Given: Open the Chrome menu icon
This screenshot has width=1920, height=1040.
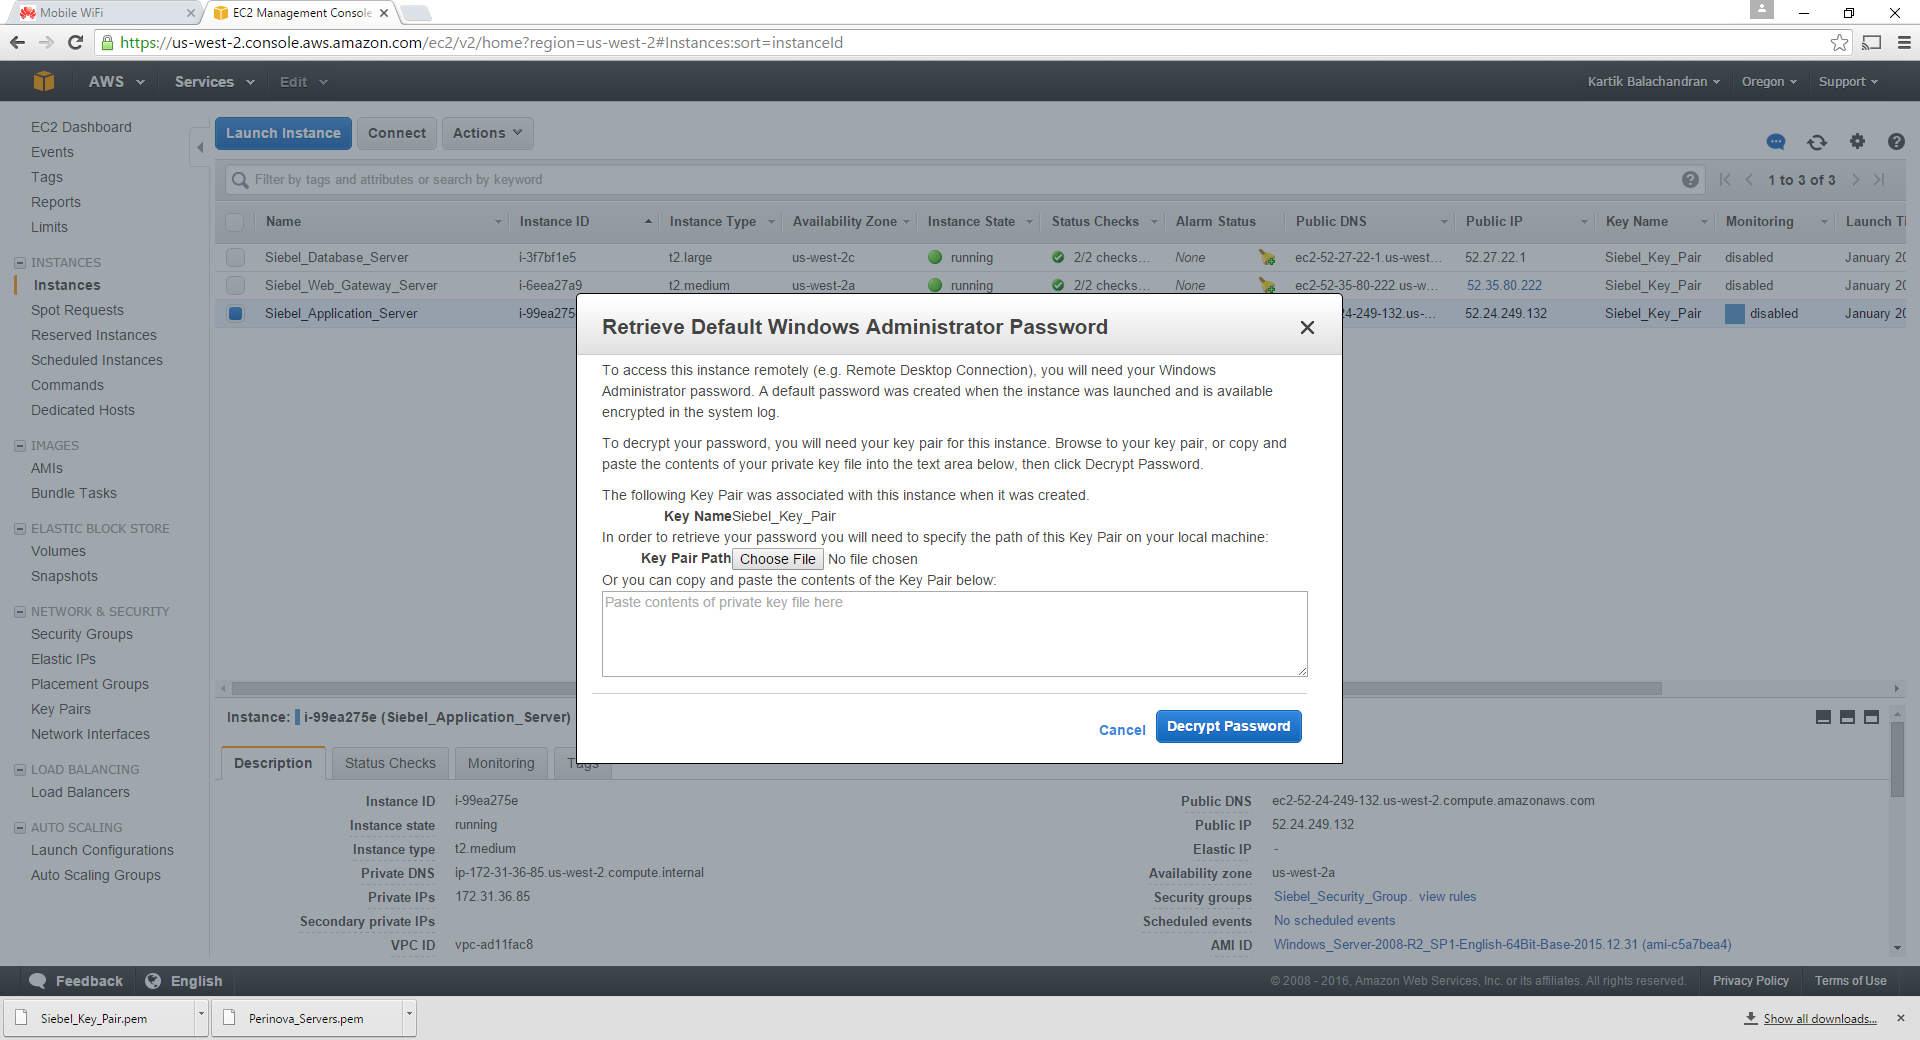Looking at the screenshot, I should (x=1904, y=42).
